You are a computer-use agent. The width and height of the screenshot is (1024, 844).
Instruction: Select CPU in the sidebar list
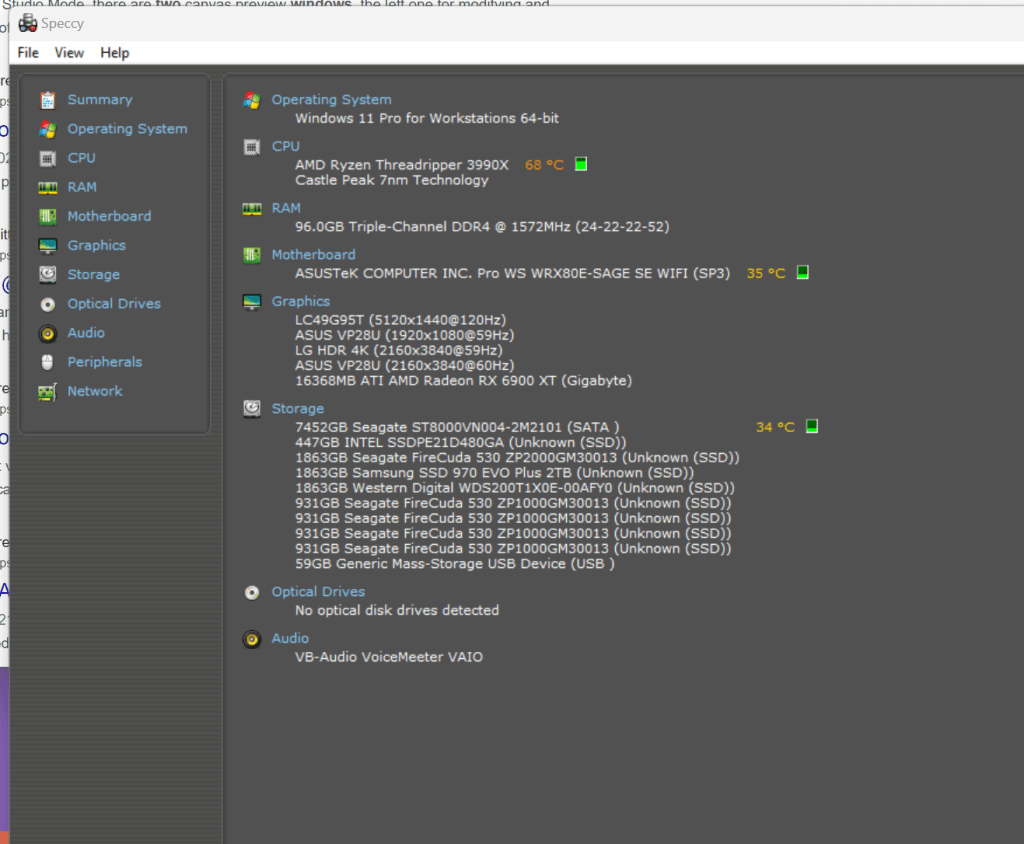(82, 158)
